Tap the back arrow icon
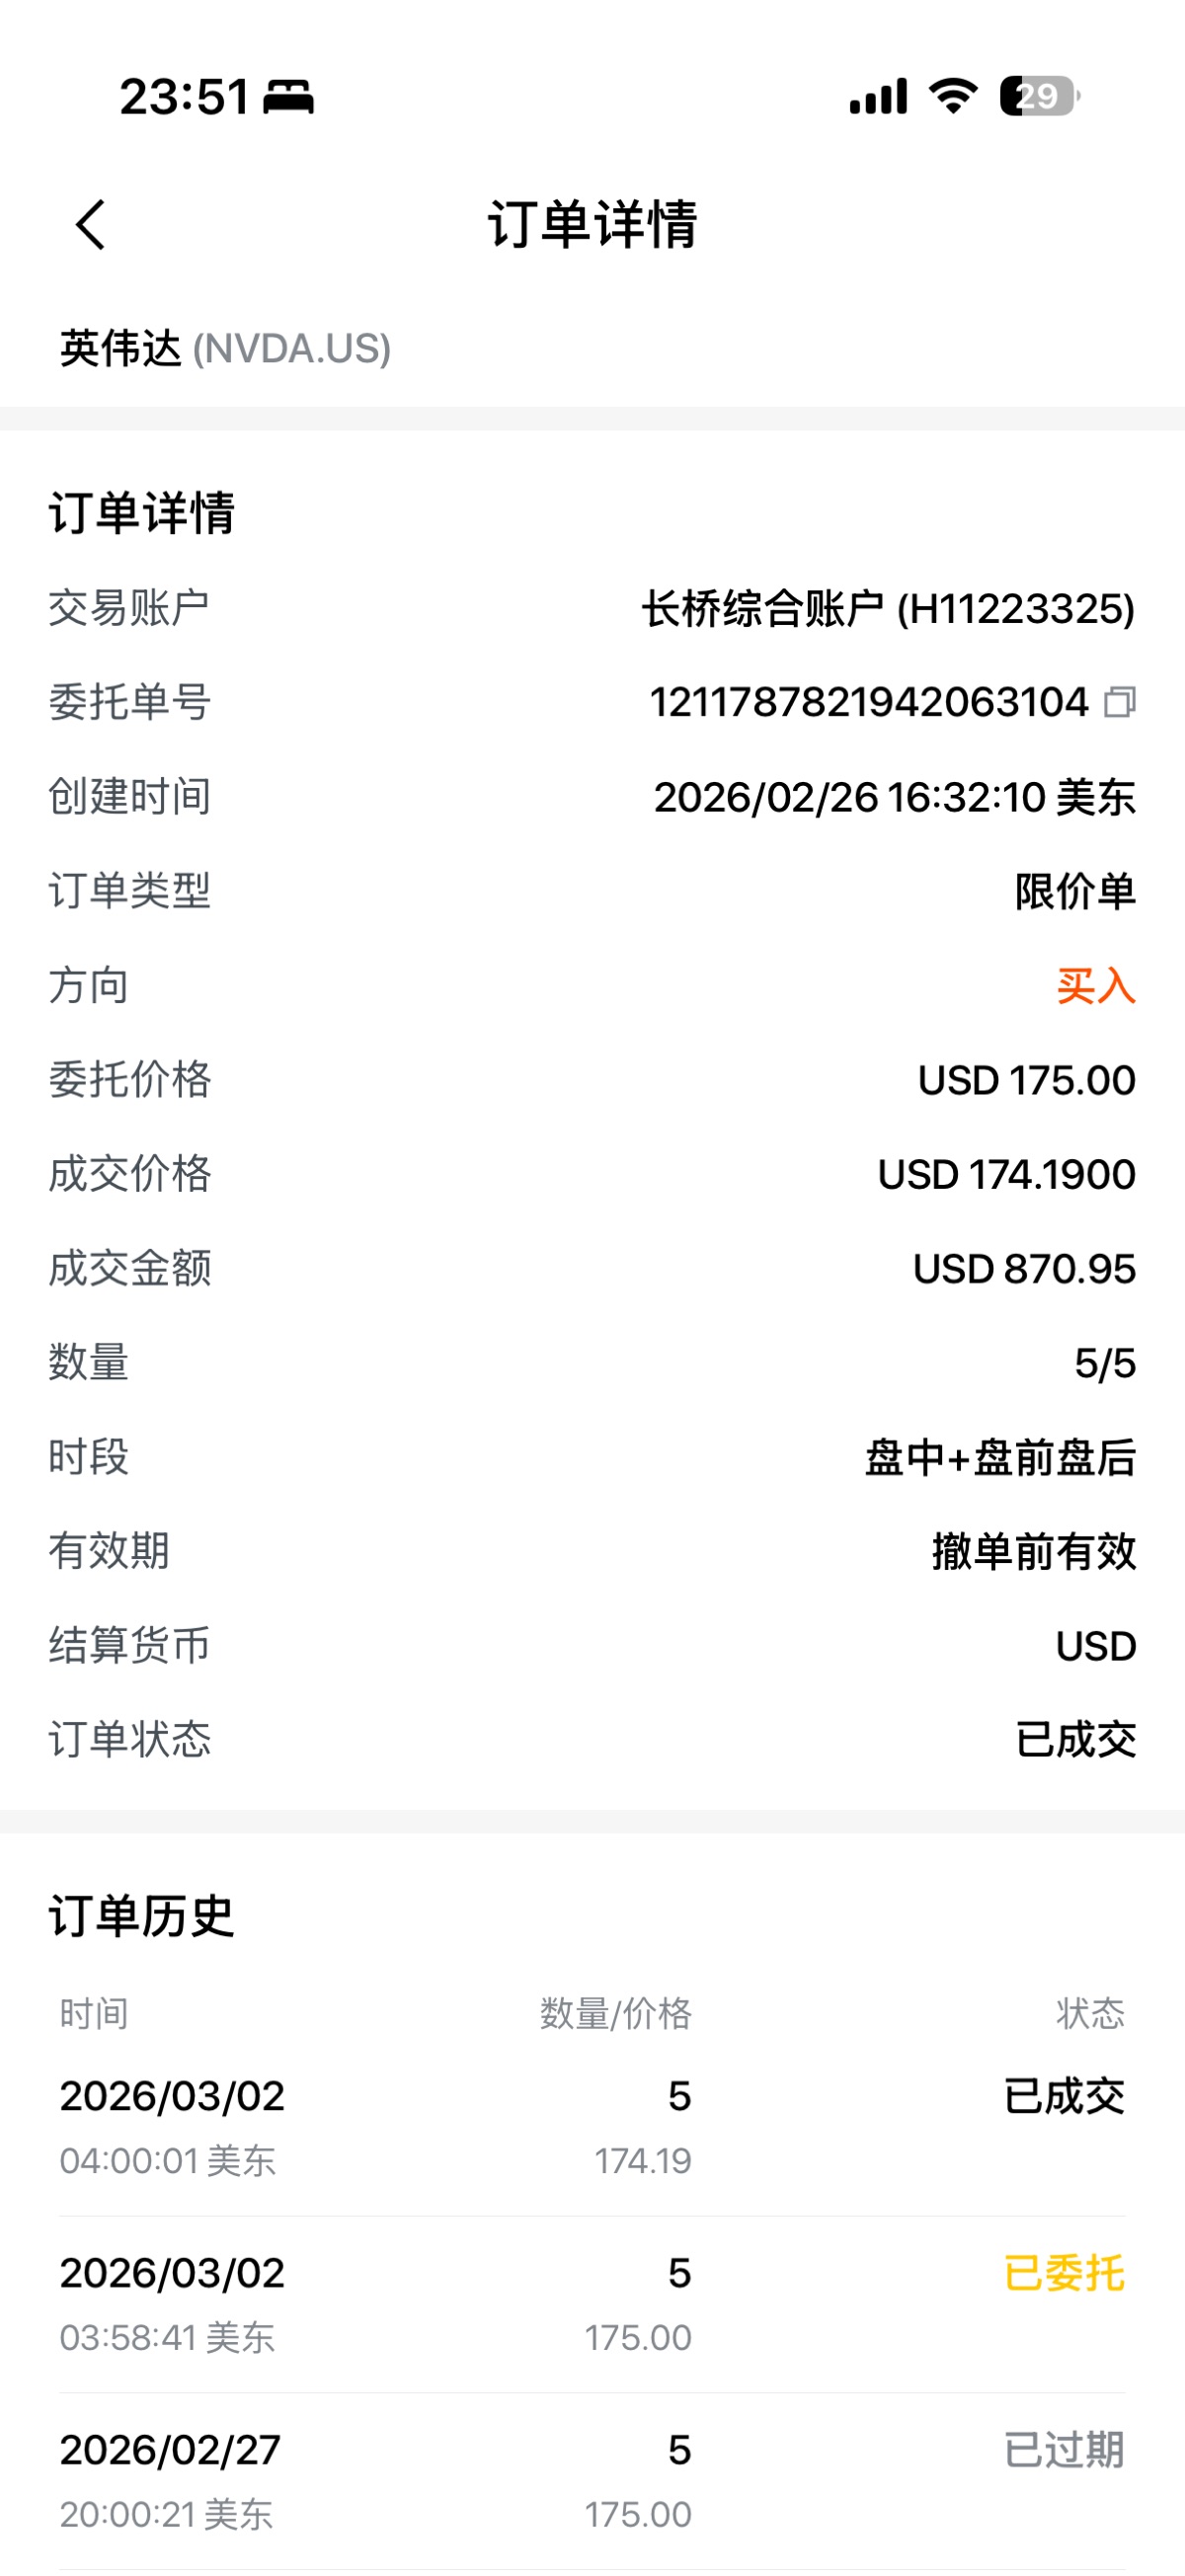1185x2576 pixels. [x=91, y=224]
